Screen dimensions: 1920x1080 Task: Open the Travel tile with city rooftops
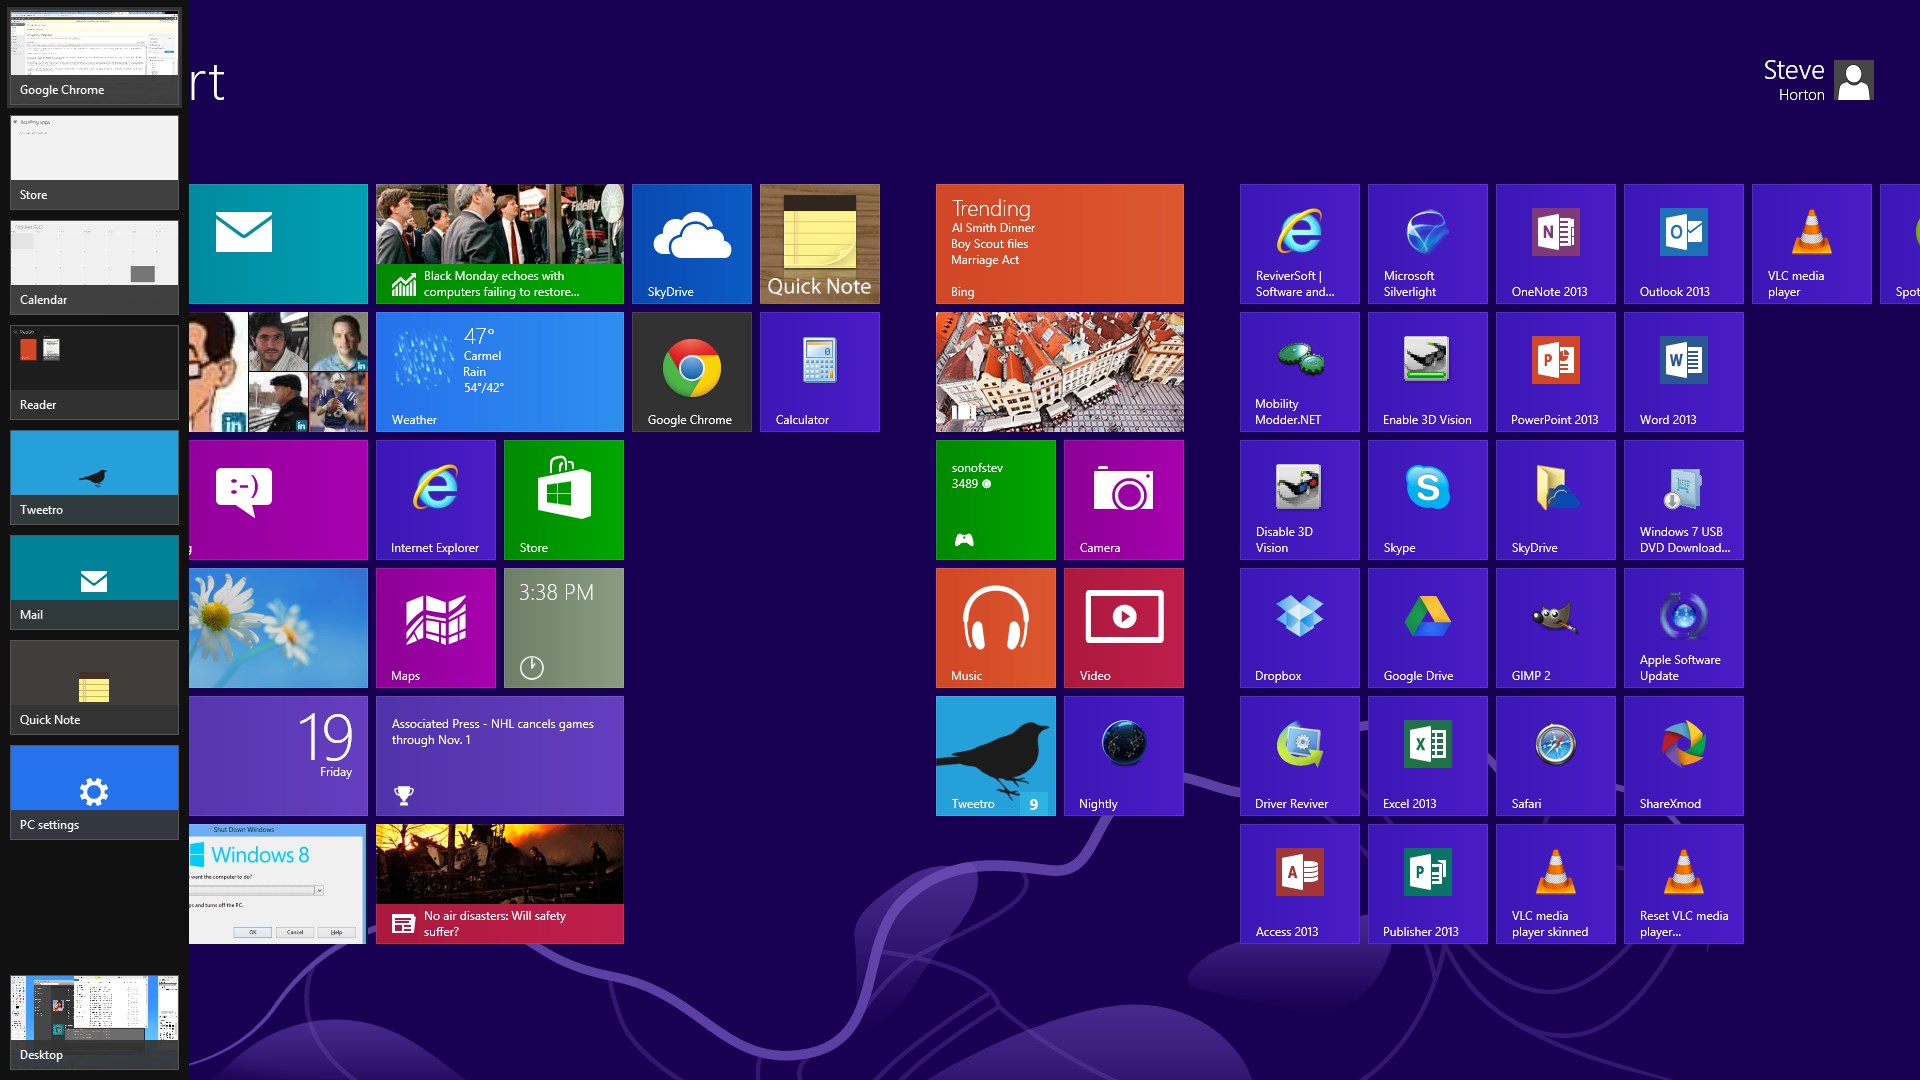(x=1060, y=372)
